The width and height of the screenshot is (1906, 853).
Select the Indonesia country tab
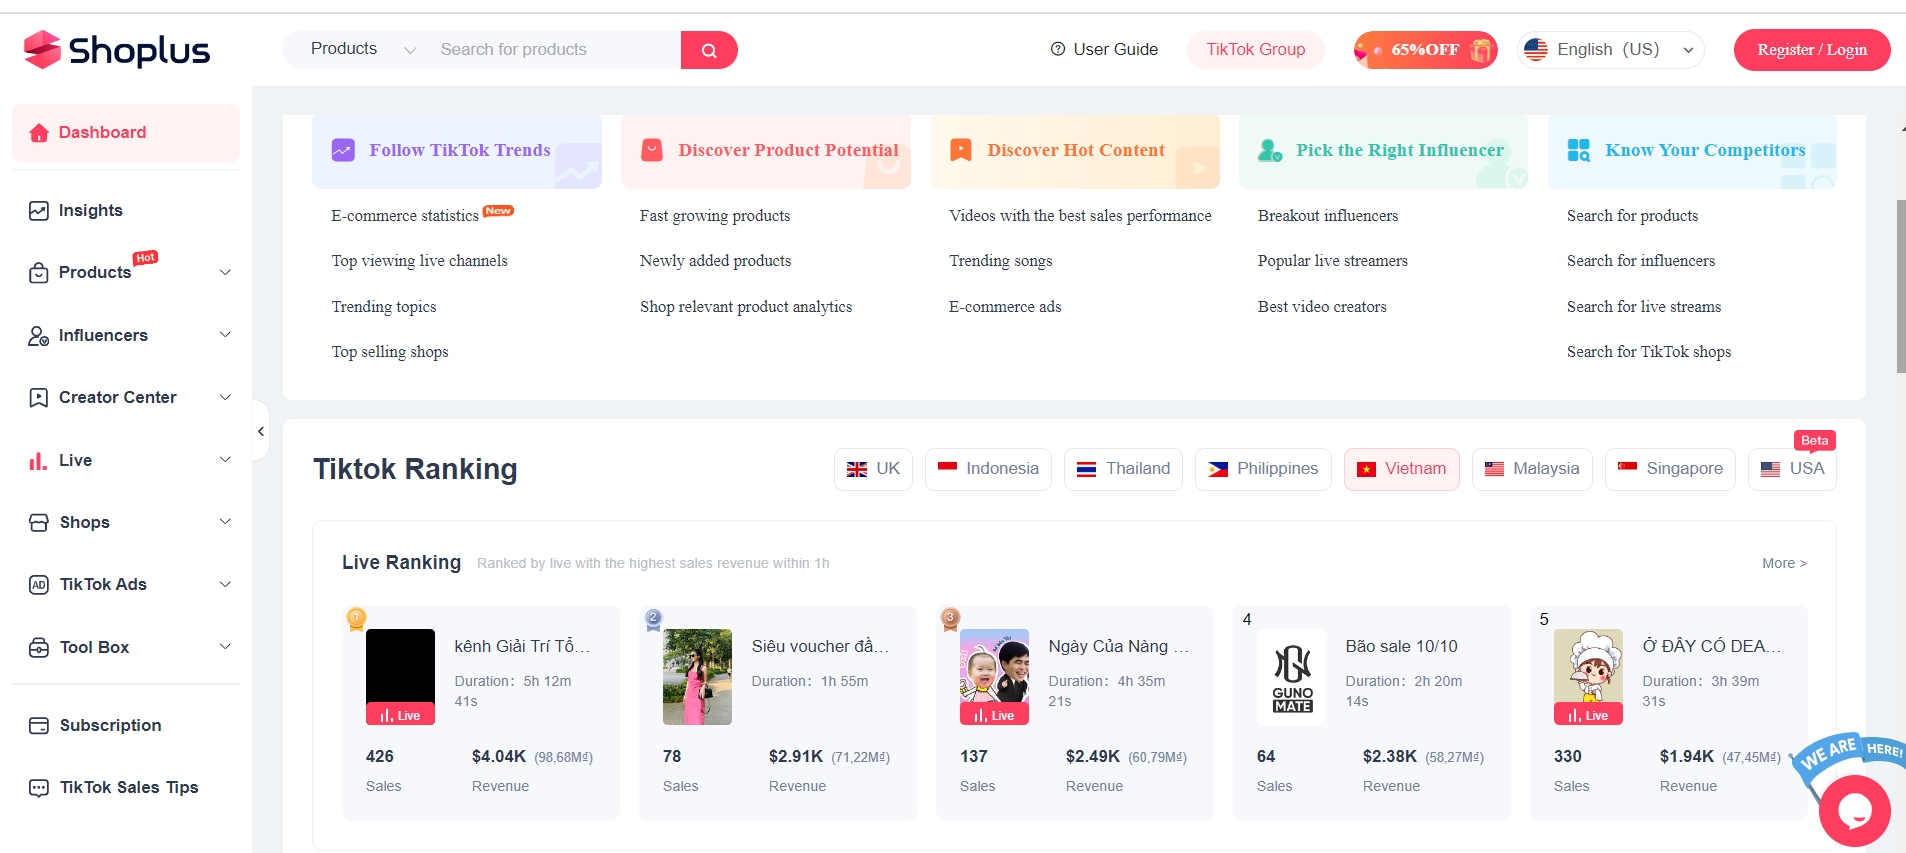click(988, 469)
